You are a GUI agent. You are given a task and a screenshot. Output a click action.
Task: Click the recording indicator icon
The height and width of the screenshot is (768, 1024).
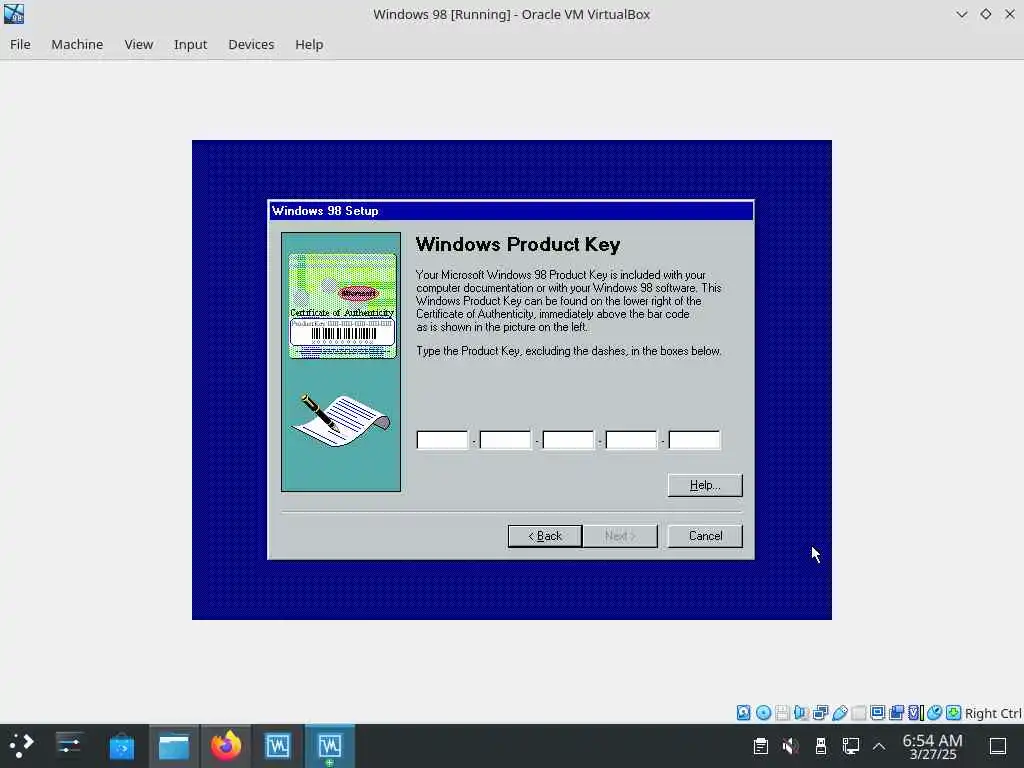coord(897,712)
